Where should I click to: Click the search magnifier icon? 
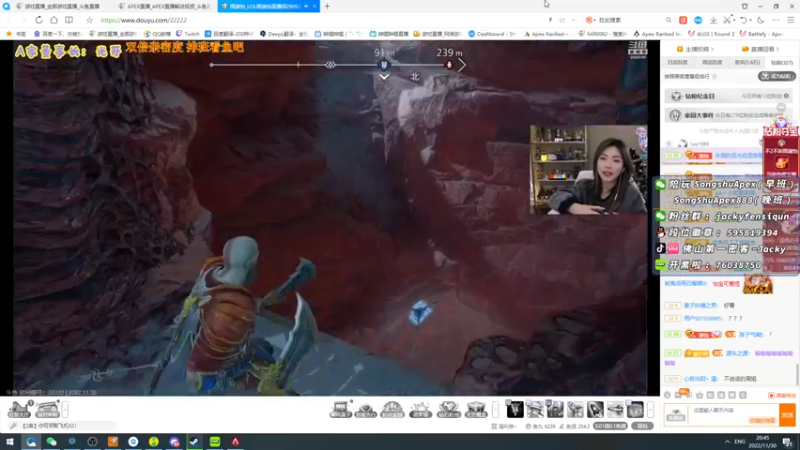668,20
